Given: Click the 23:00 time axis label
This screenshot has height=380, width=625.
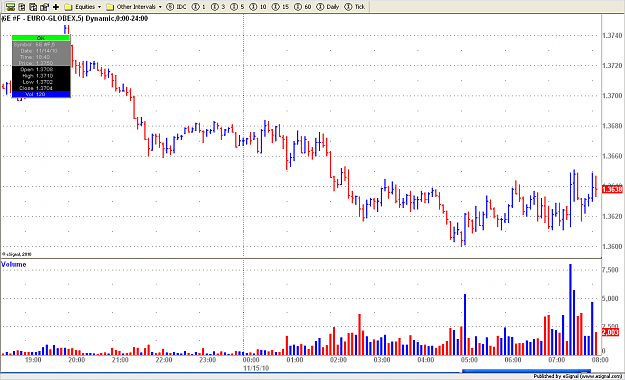Looking at the screenshot, I should 207,360.
